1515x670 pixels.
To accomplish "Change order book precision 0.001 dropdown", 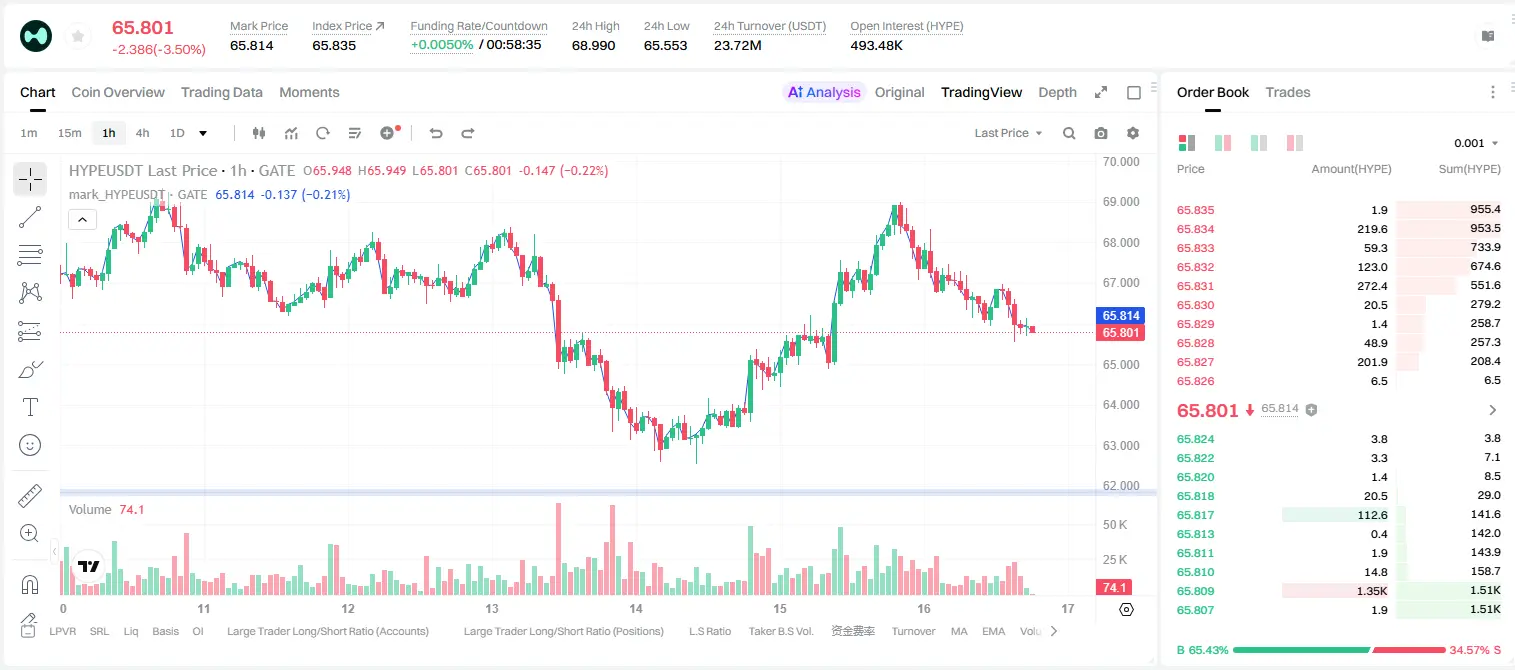I will coord(1476,143).
